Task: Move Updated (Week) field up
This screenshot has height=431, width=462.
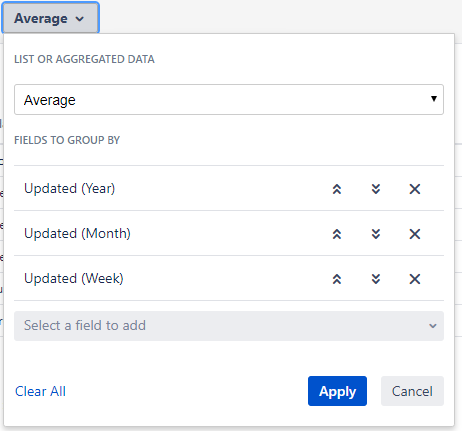Action: tap(337, 279)
